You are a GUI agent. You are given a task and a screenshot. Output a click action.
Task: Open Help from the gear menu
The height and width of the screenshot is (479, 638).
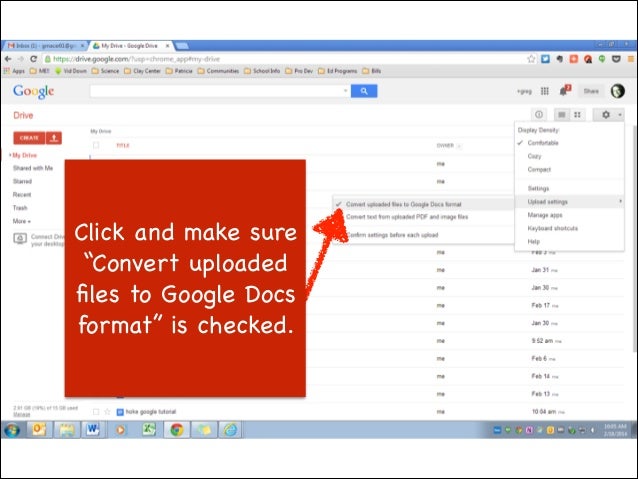(569, 241)
